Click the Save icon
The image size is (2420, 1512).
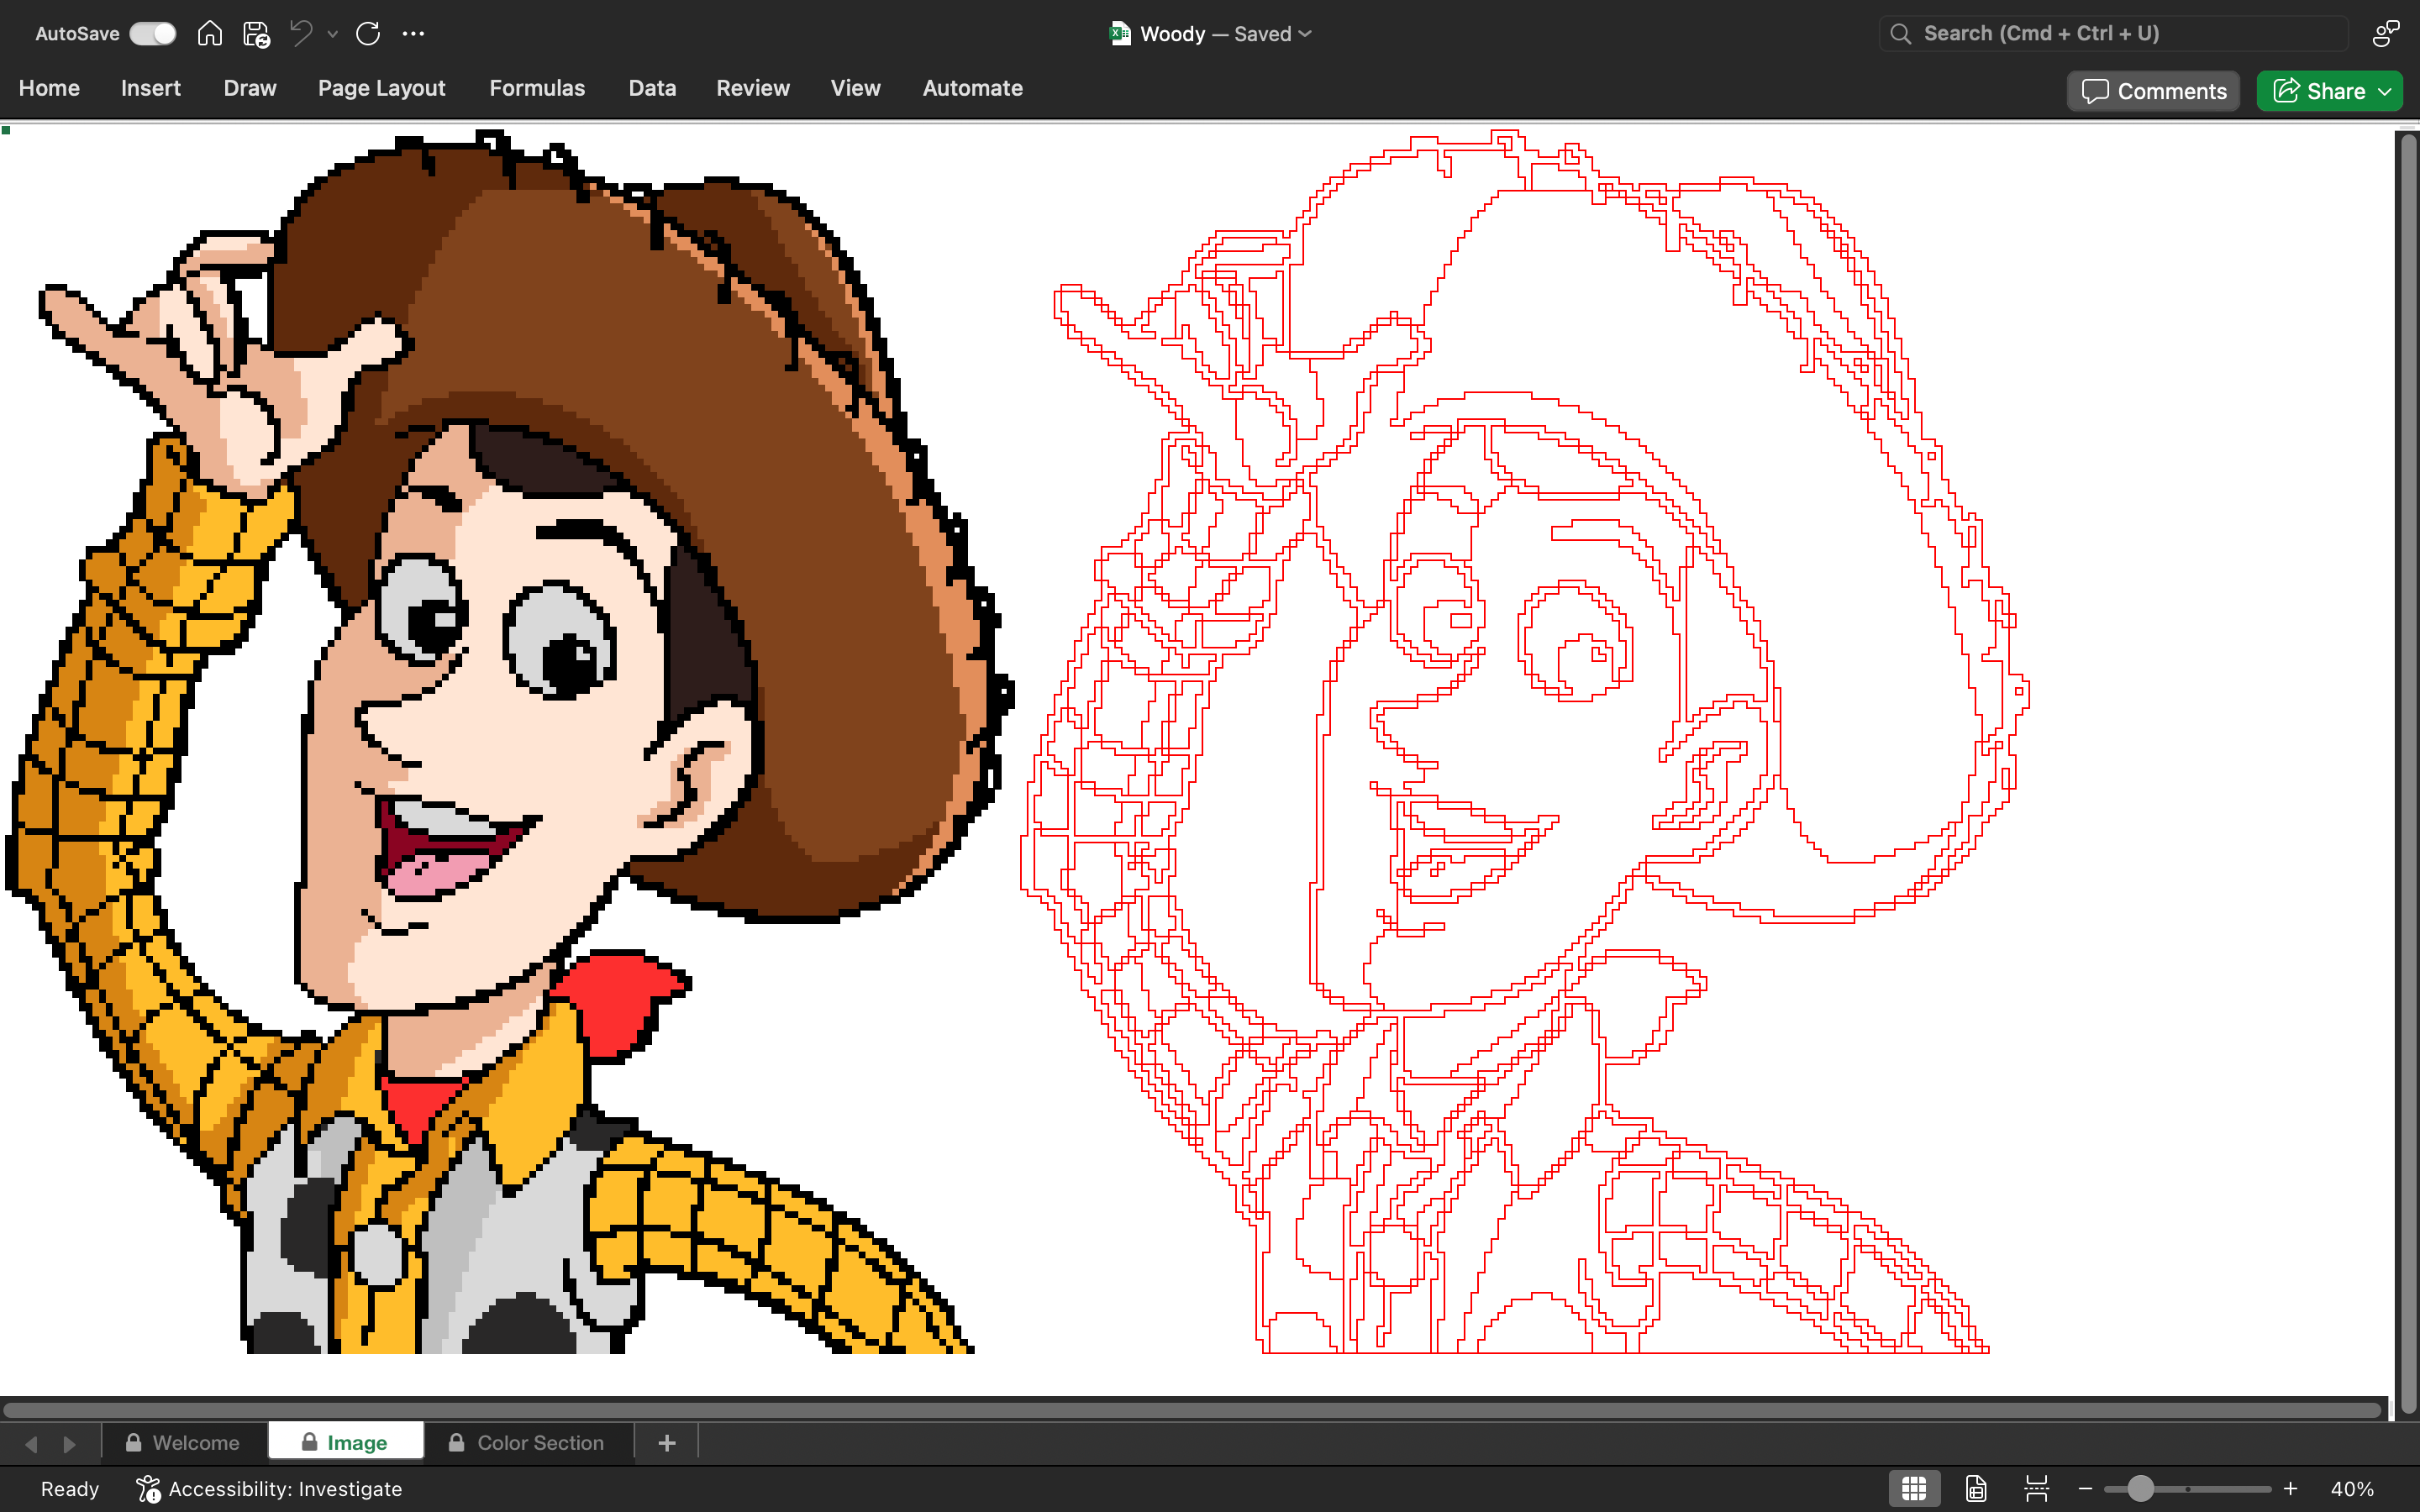point(256,34)
